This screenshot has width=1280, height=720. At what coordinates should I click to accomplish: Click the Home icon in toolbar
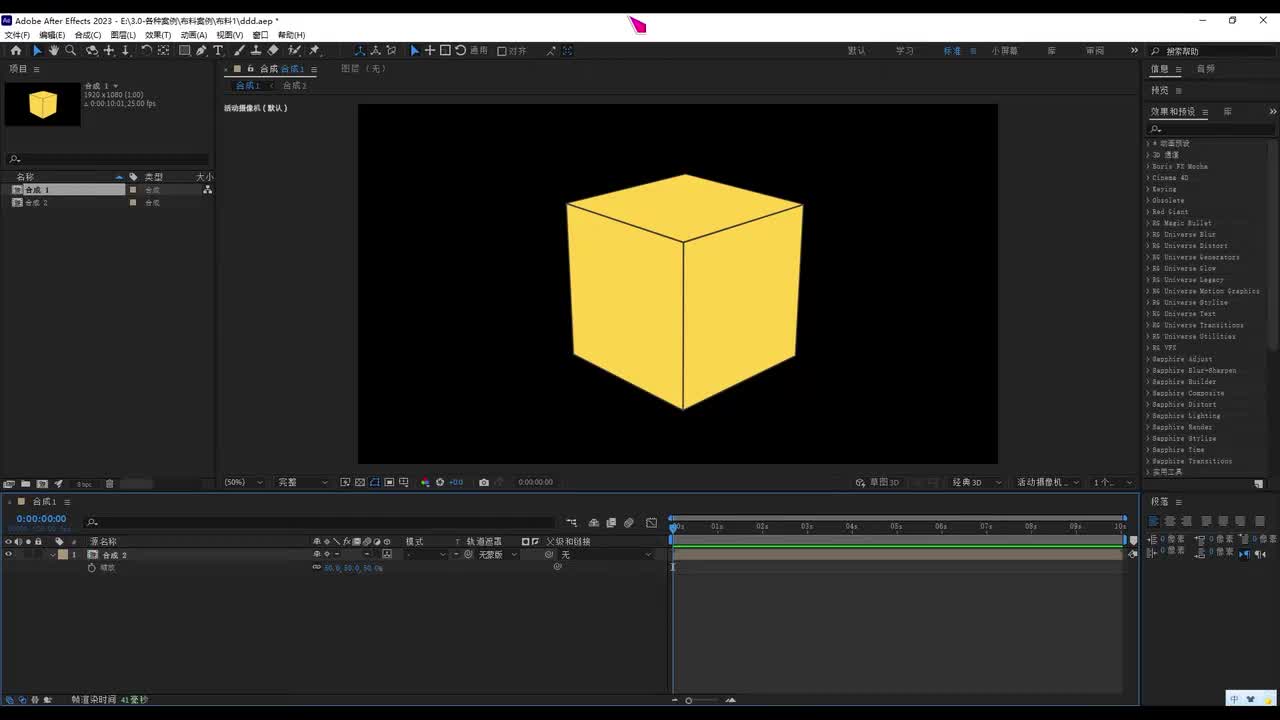point(16,50)
